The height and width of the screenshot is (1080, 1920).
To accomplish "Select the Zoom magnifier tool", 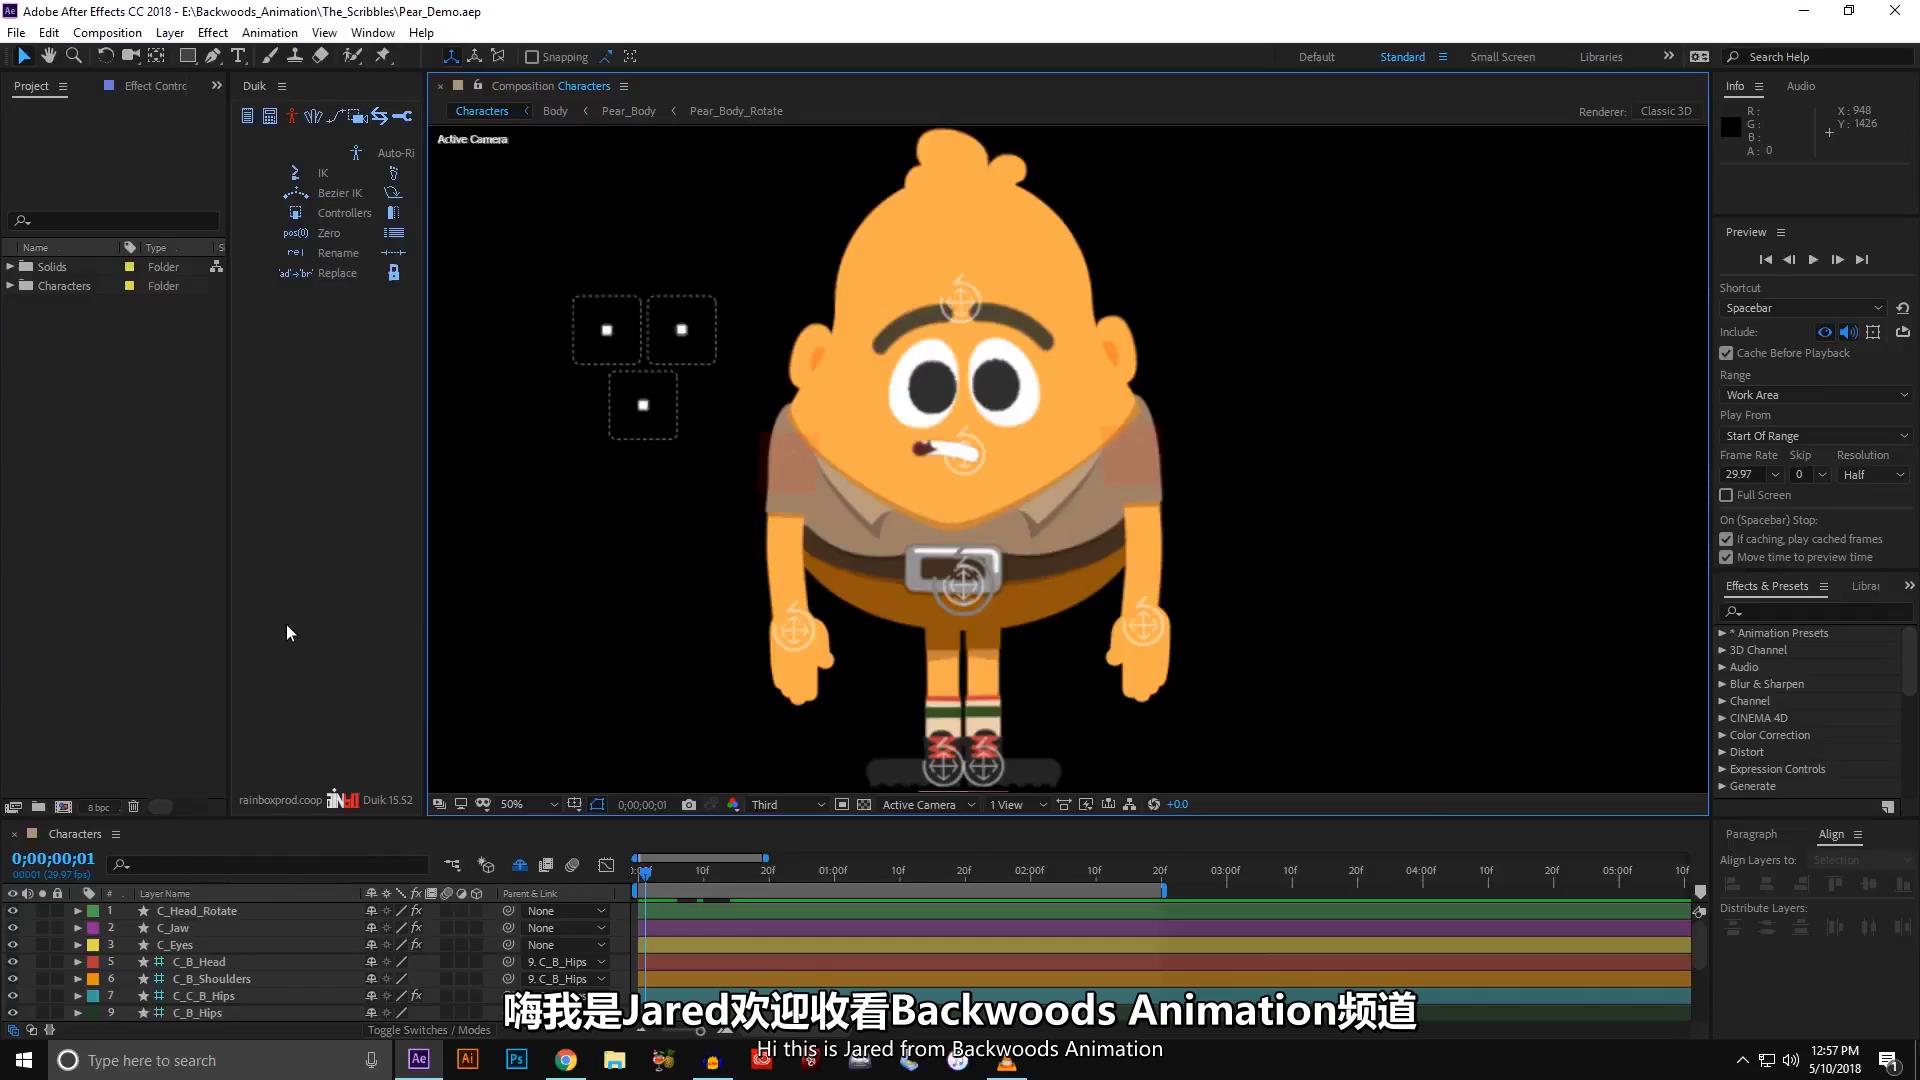I will pos(73,56).
